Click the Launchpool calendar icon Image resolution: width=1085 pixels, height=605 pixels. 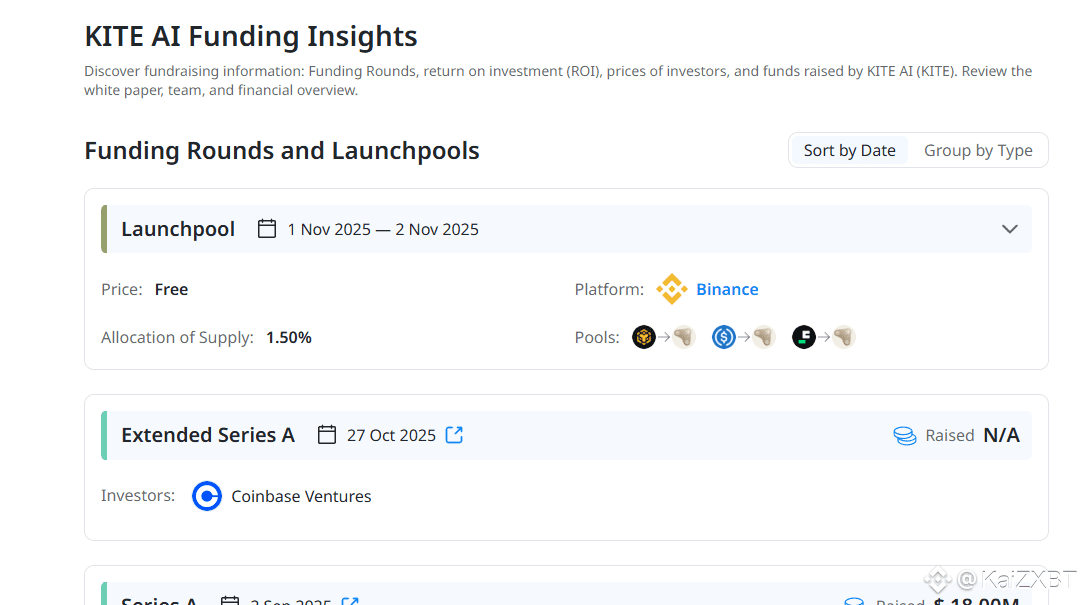267,229
